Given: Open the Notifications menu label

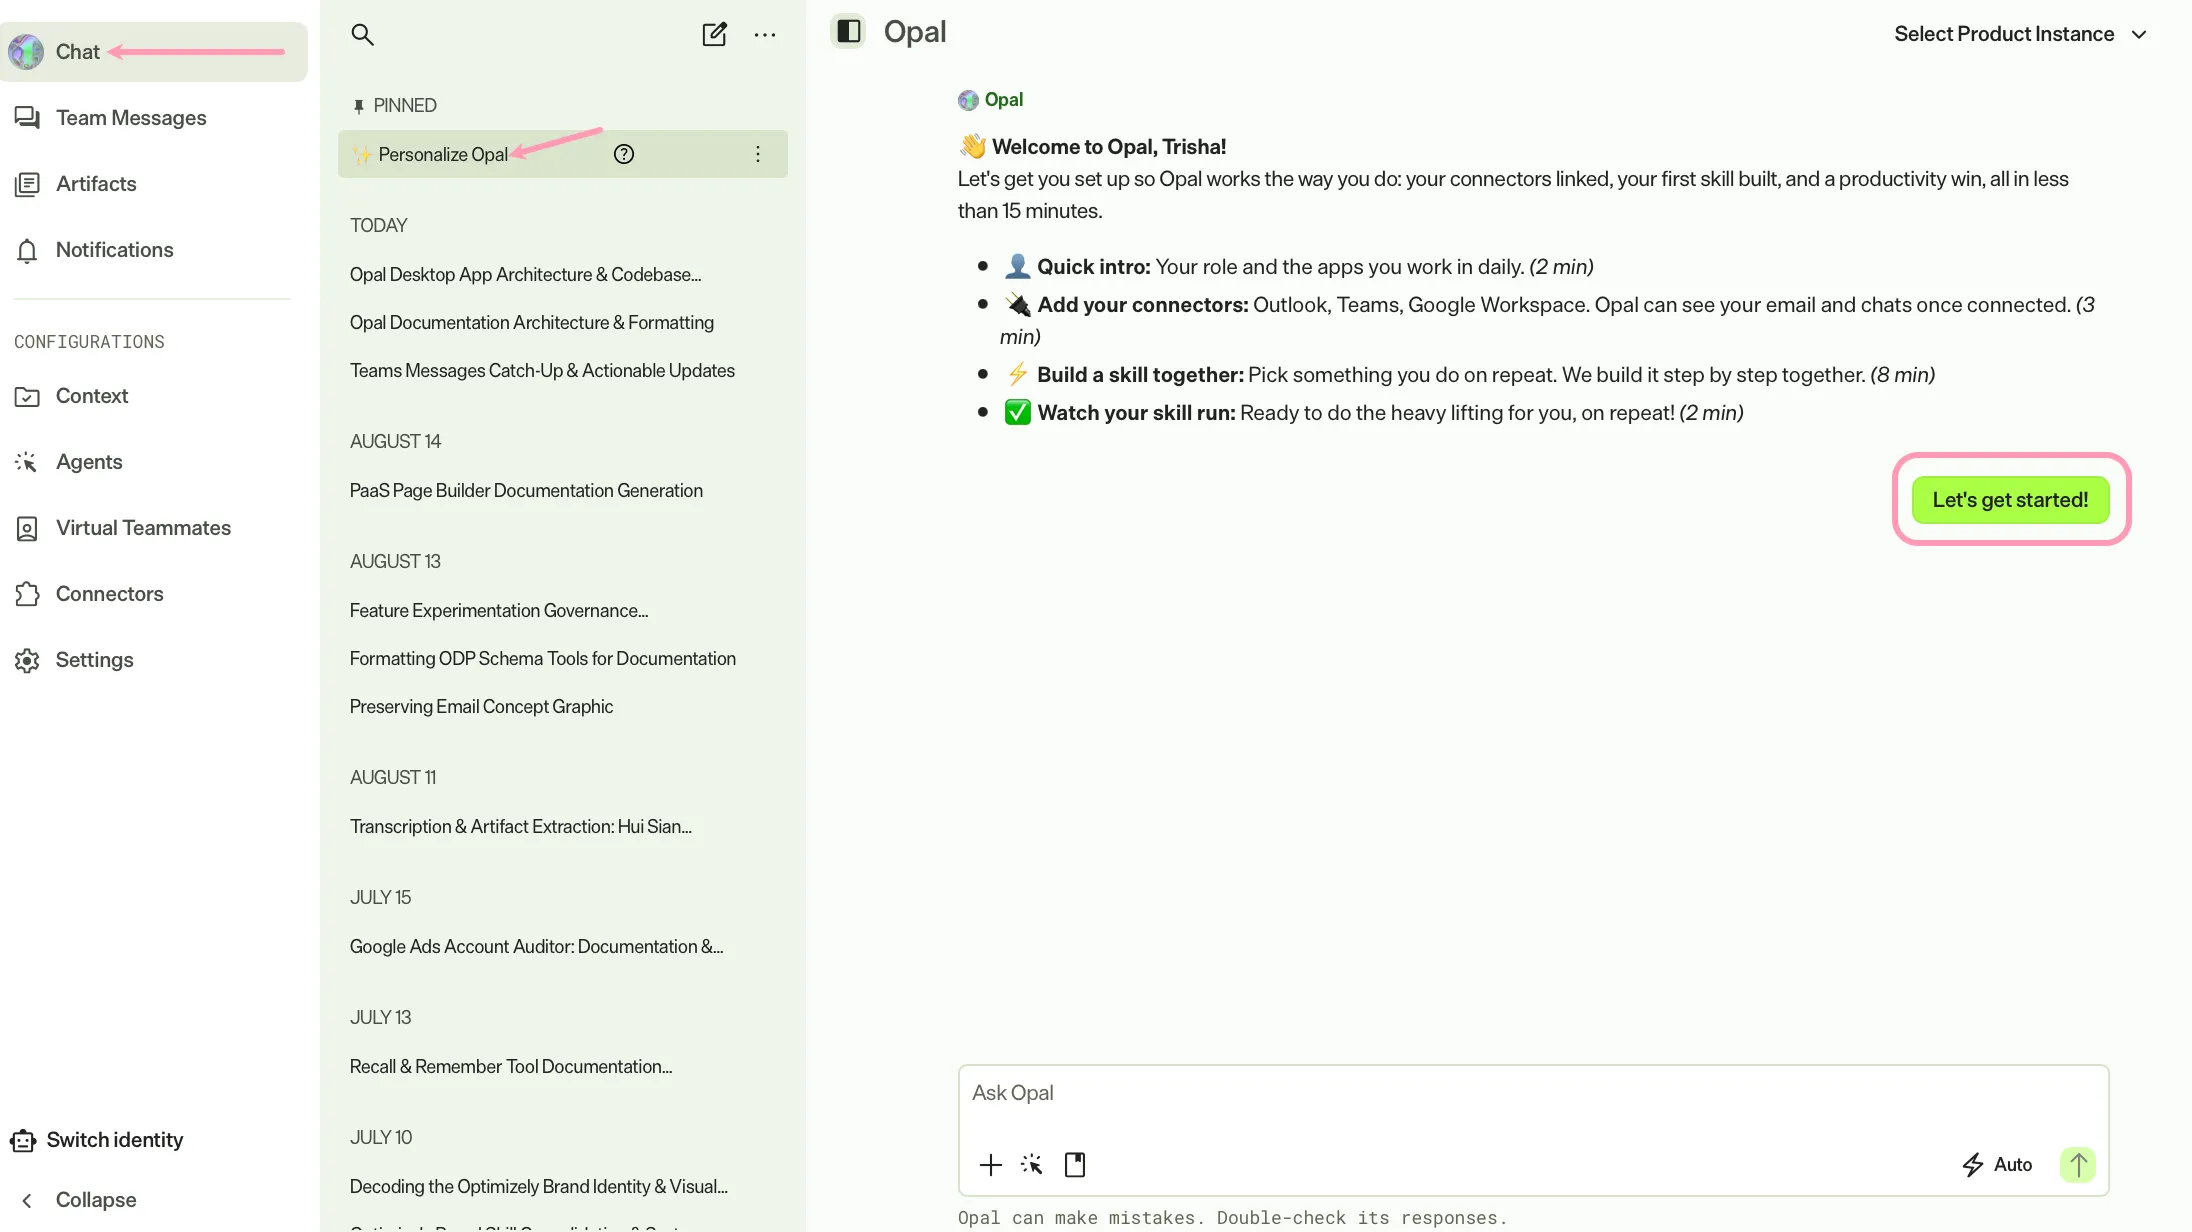Looking at the screenshot, I should point(115,250).
